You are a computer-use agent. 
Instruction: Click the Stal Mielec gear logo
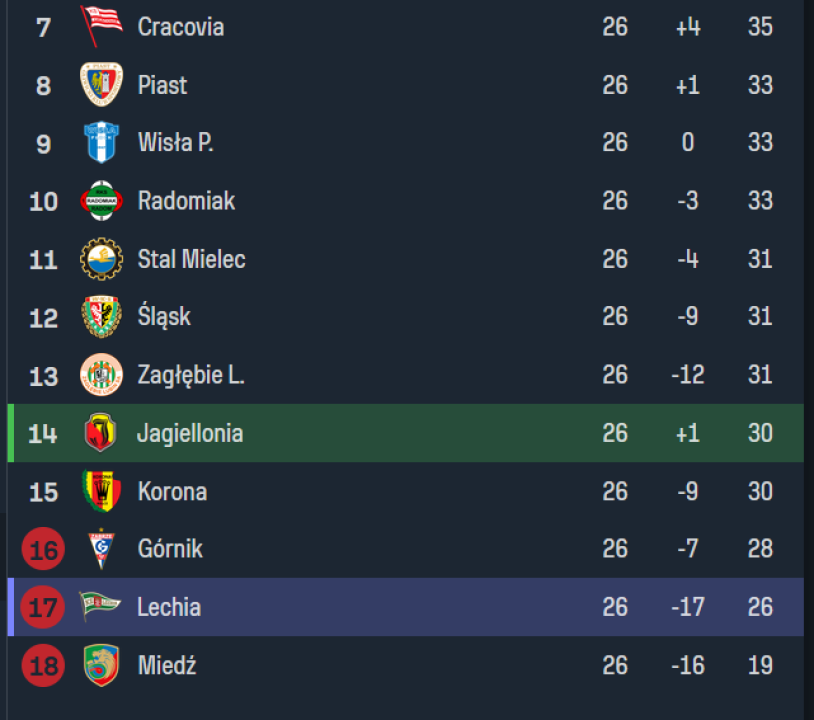click(x=101, y=259)
